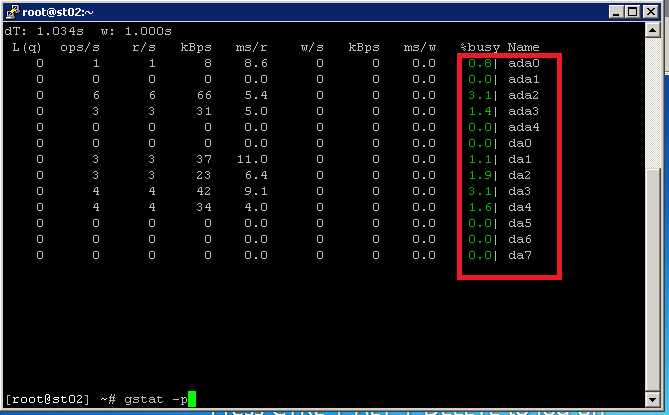The width and height of the screenshot is (669, 415).
Task: Click the 34 kBps value for da4
Action: click(x=204, y=207)
